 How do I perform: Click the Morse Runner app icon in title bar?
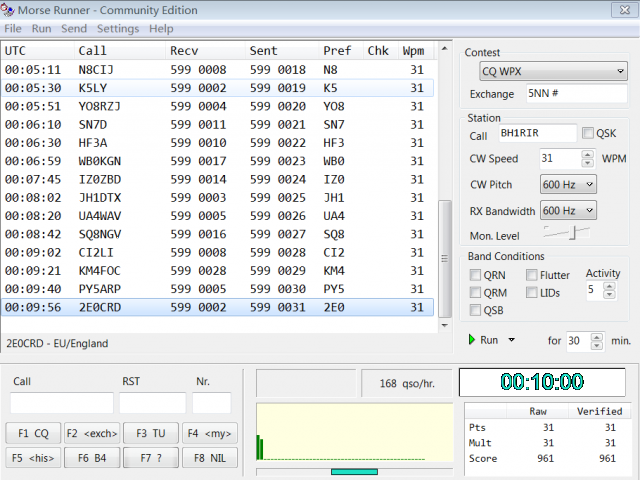coord(7,9)
